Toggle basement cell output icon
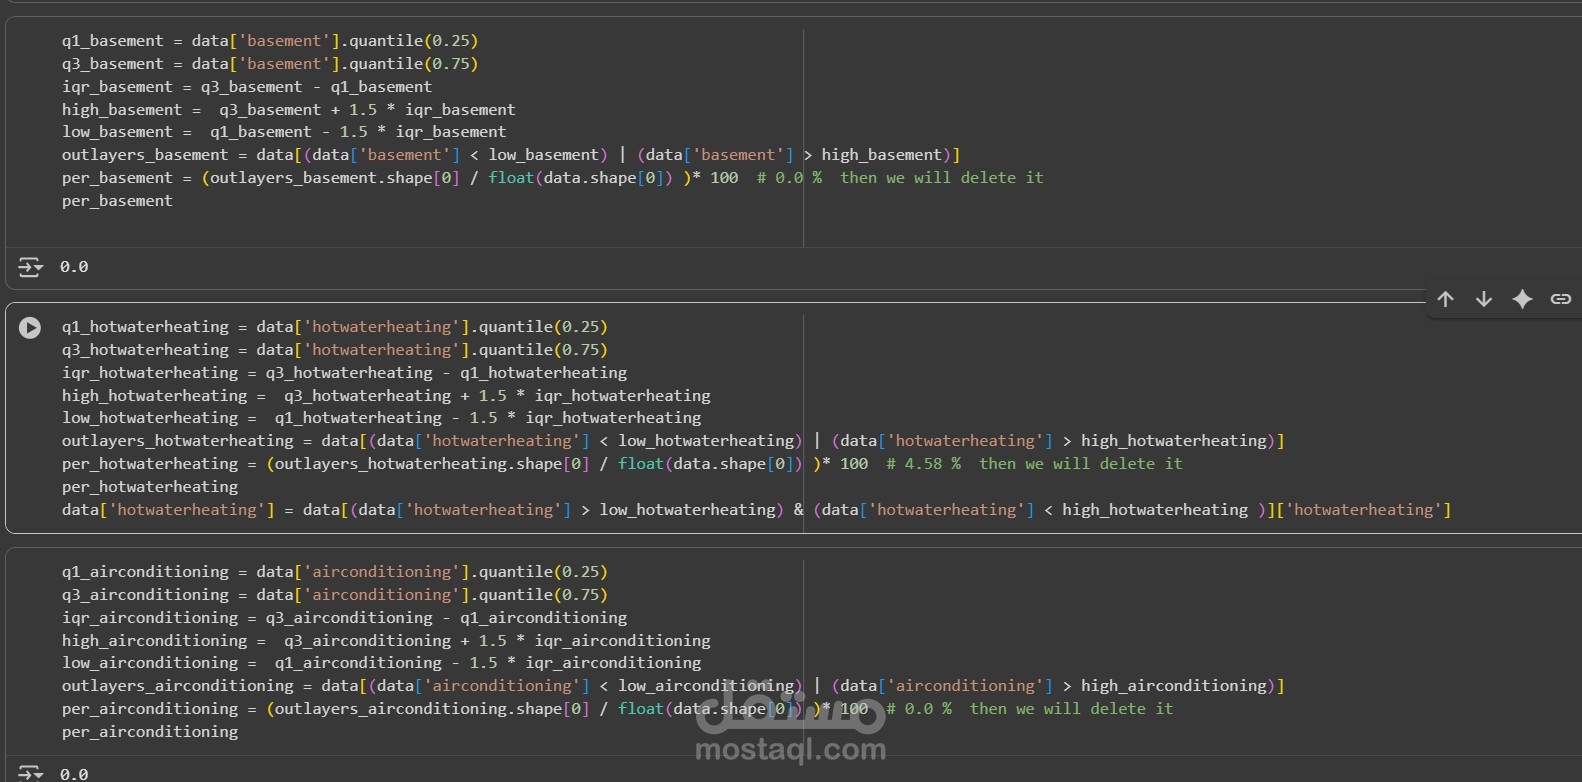1582x782 pixels. pos(30,267)
